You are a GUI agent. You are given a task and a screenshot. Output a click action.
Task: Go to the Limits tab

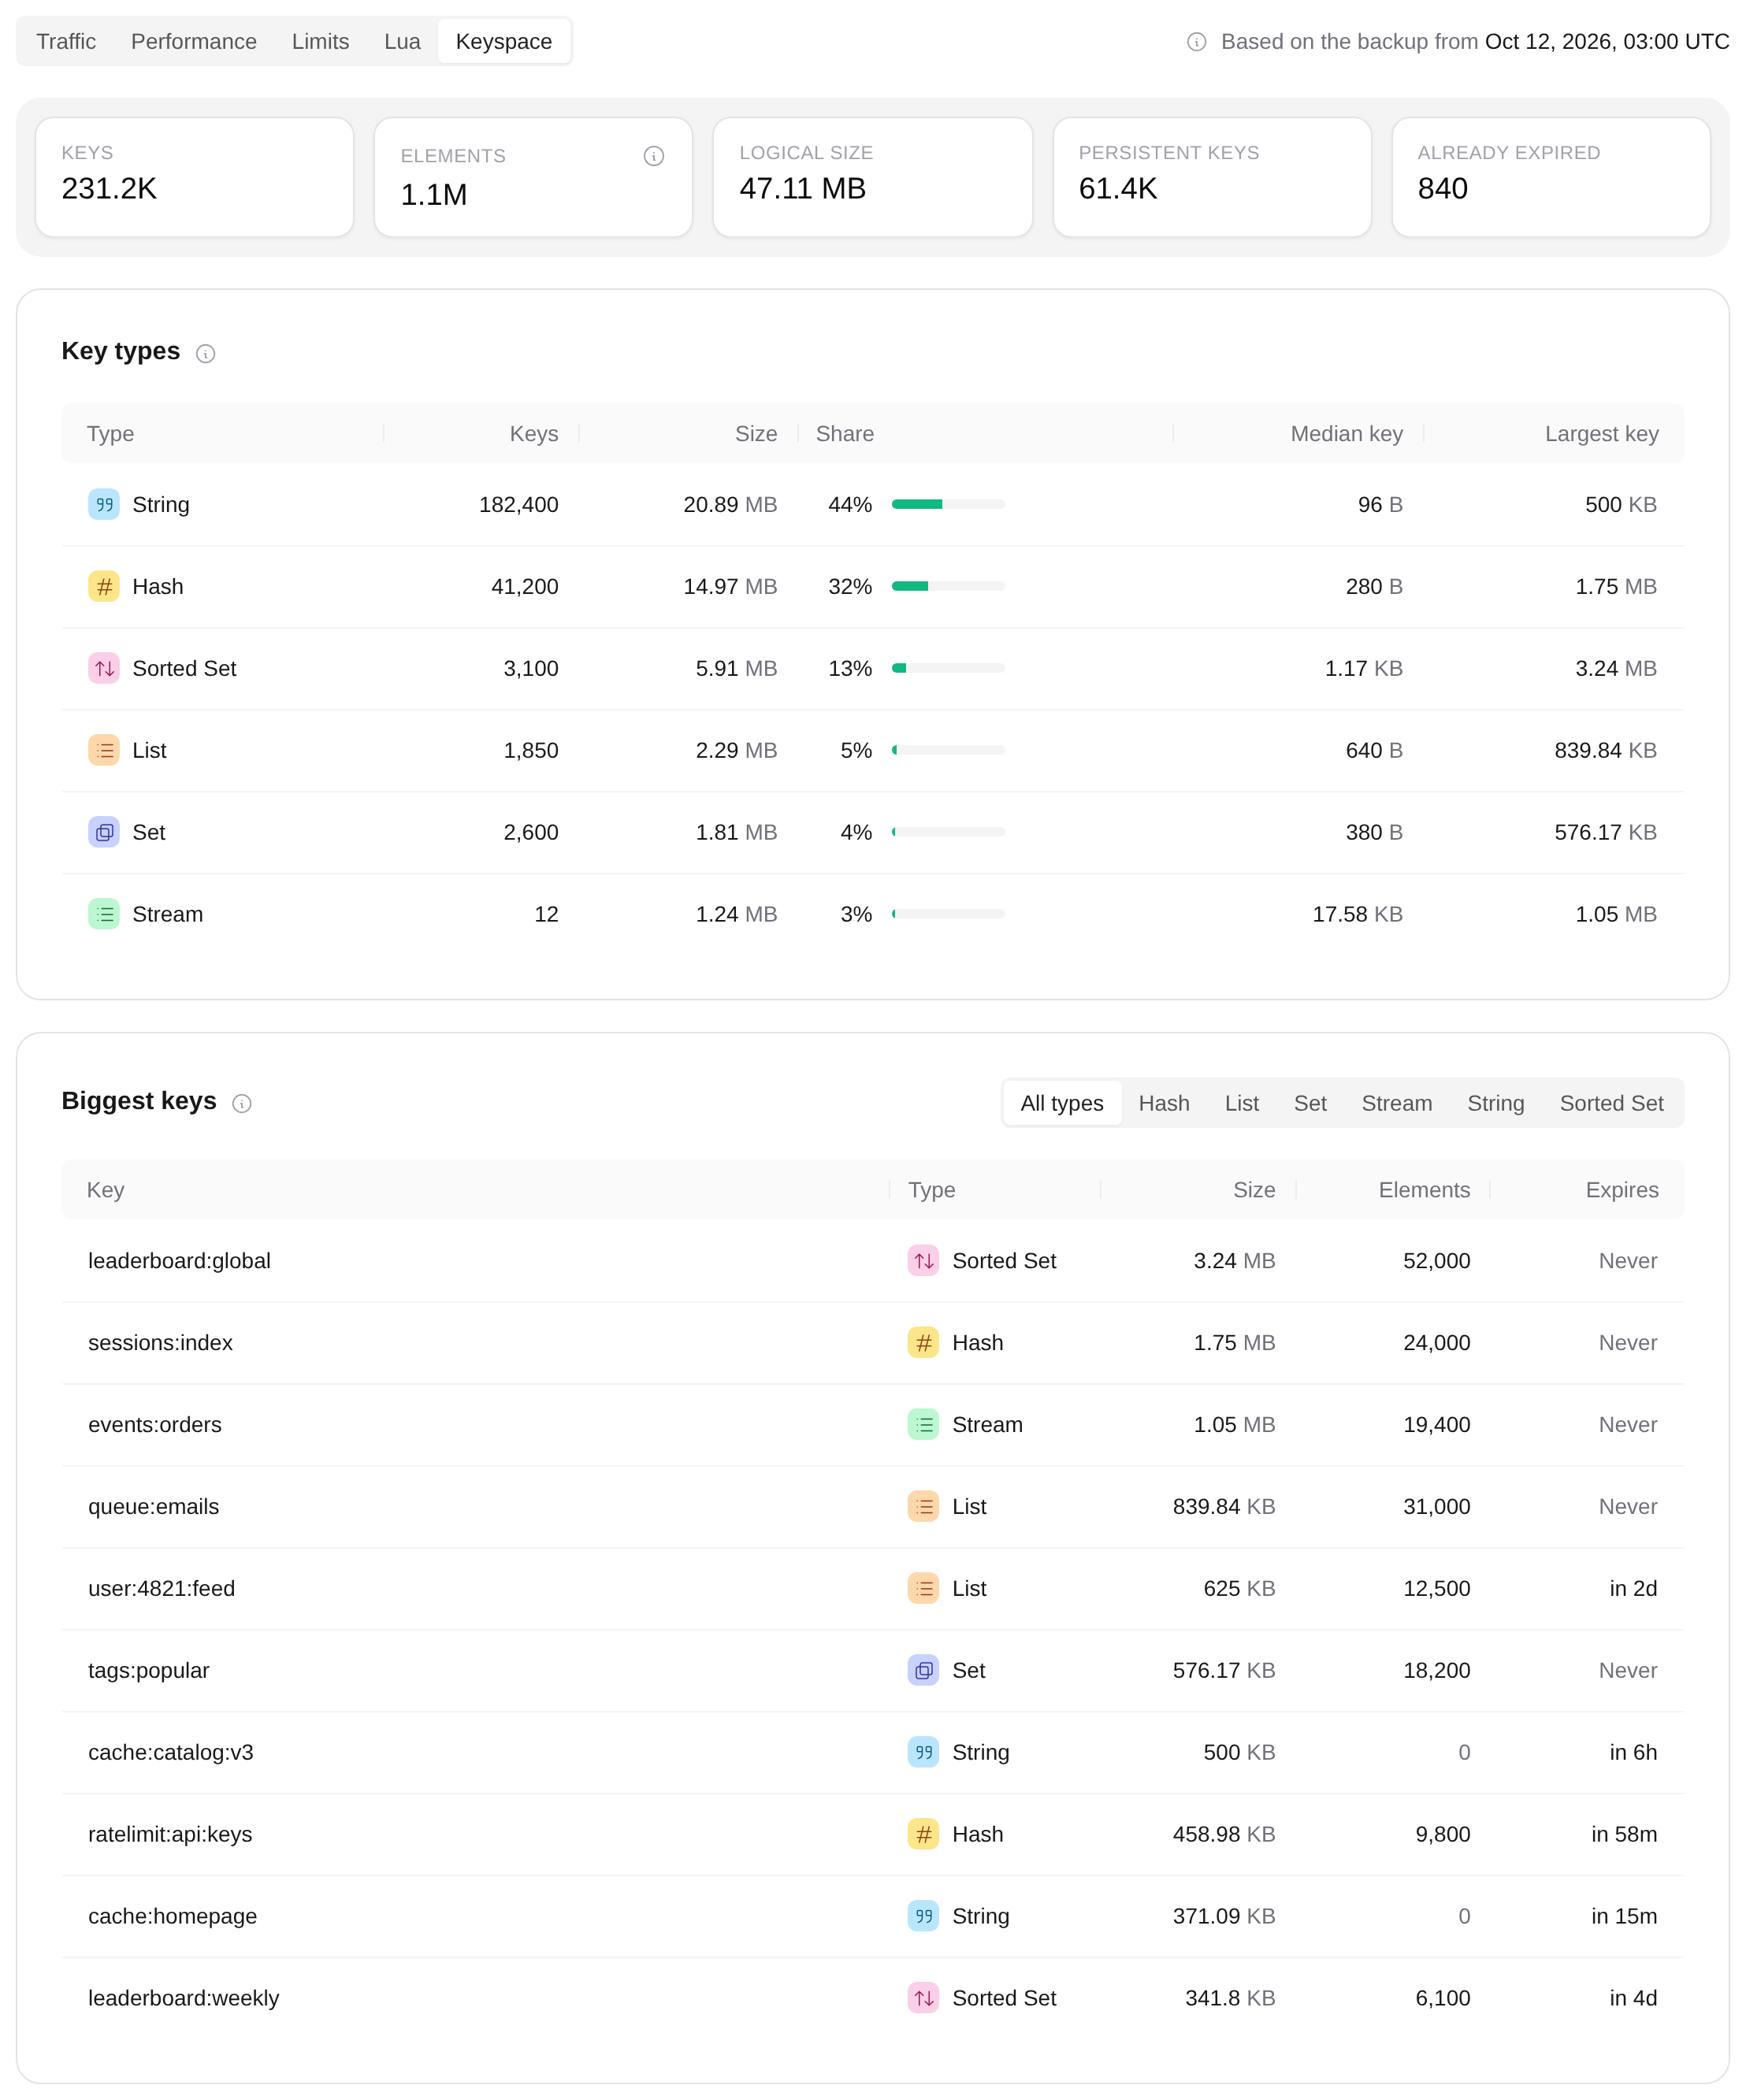[321, 42]
